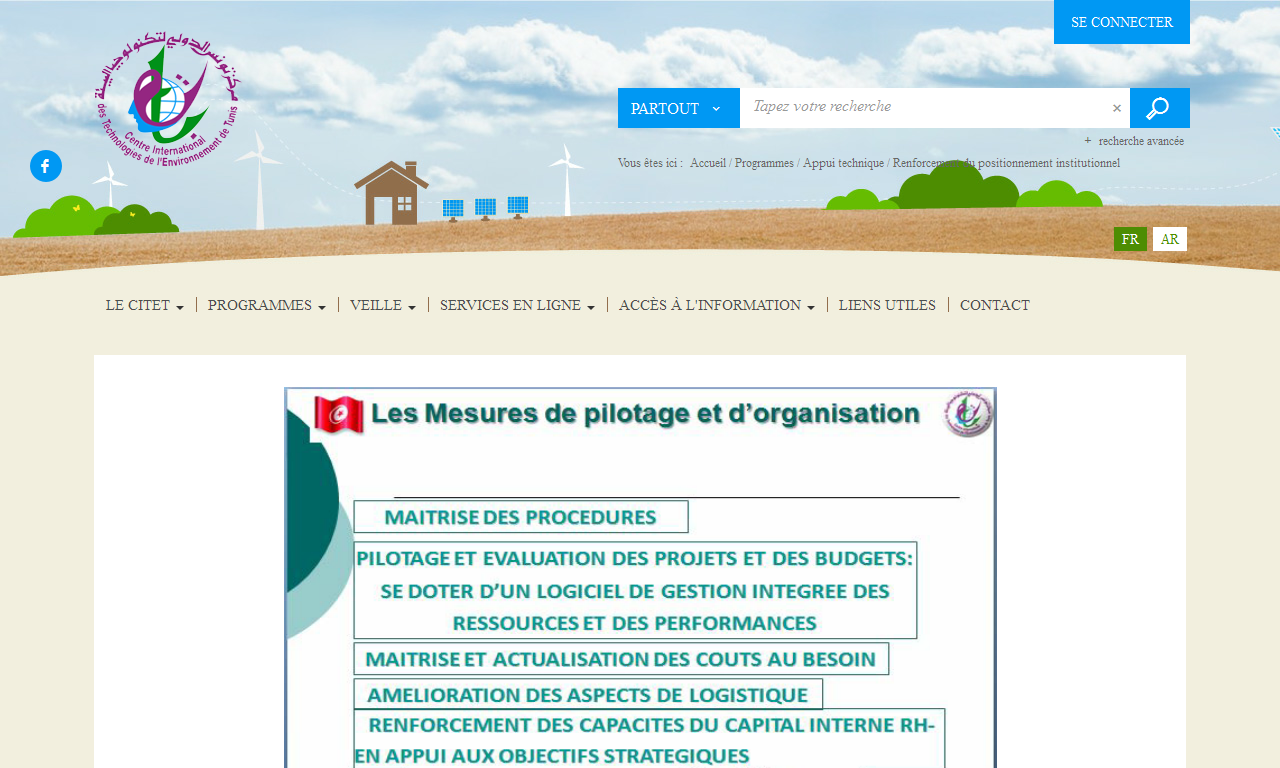Open the CONTACT menu item
Image resolution: width=1280 pixels, height=768 pixels.
tap(995, 305)
